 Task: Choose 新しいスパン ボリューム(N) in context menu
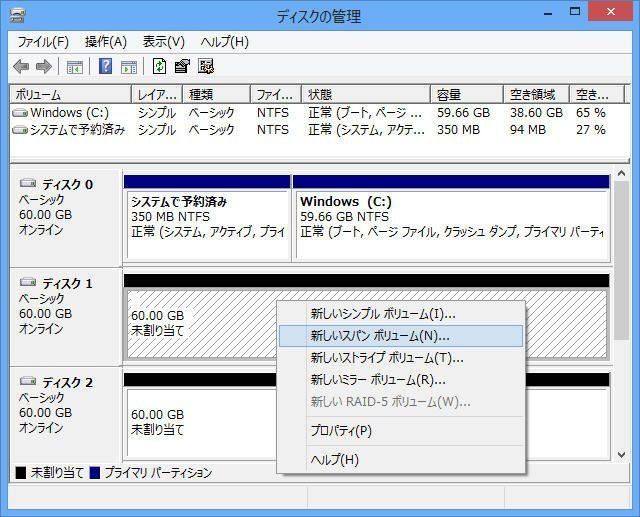380,336
